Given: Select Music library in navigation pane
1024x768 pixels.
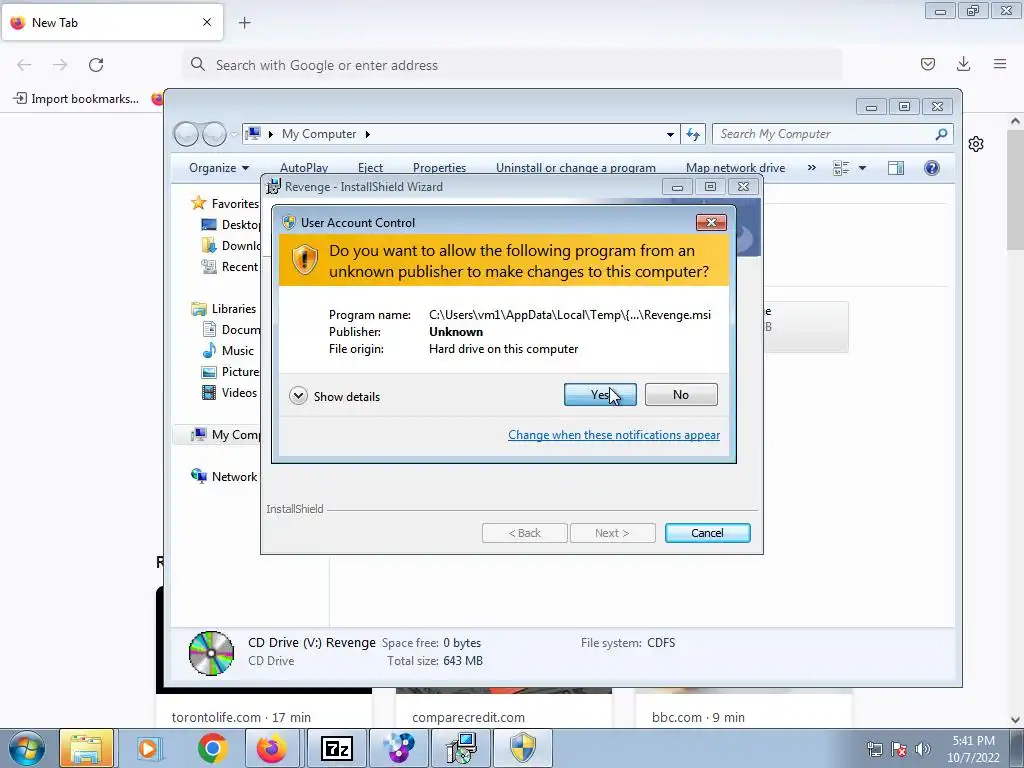Looking at the screenshot, I should tap(237, 351).
